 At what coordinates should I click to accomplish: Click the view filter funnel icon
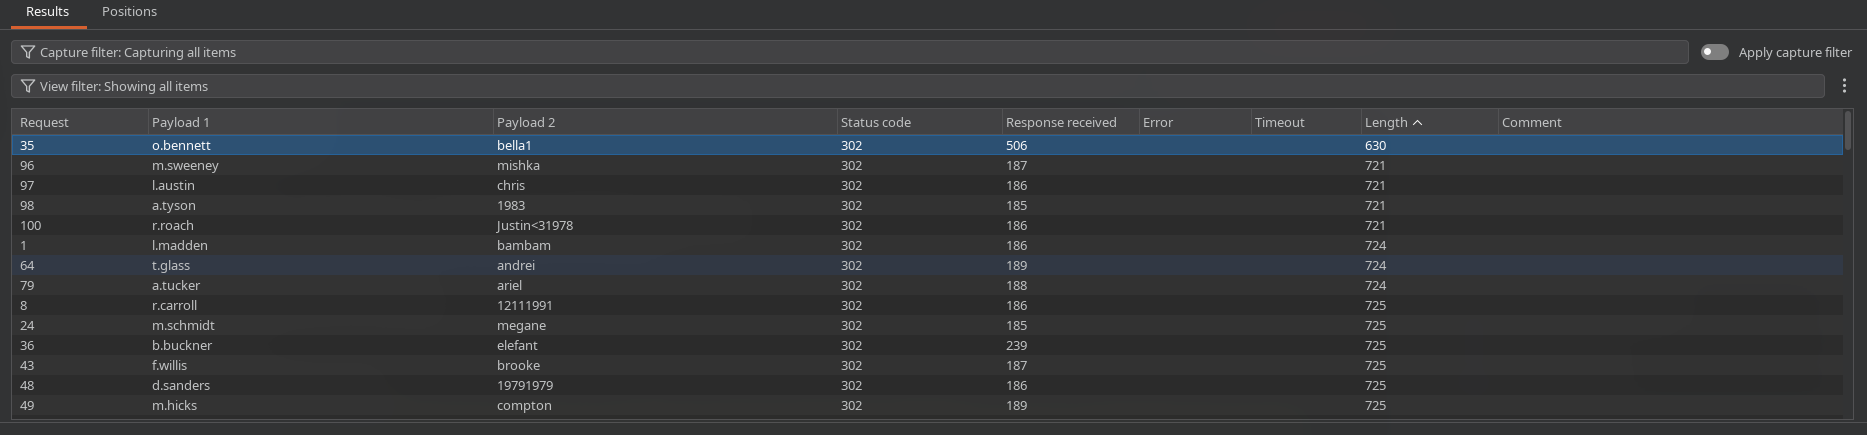click(28, 86)
